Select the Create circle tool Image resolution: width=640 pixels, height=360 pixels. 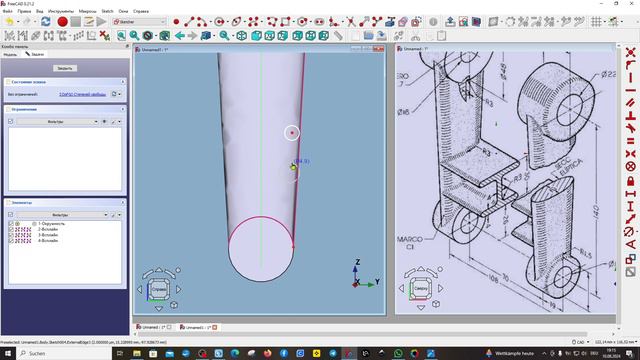220,22
